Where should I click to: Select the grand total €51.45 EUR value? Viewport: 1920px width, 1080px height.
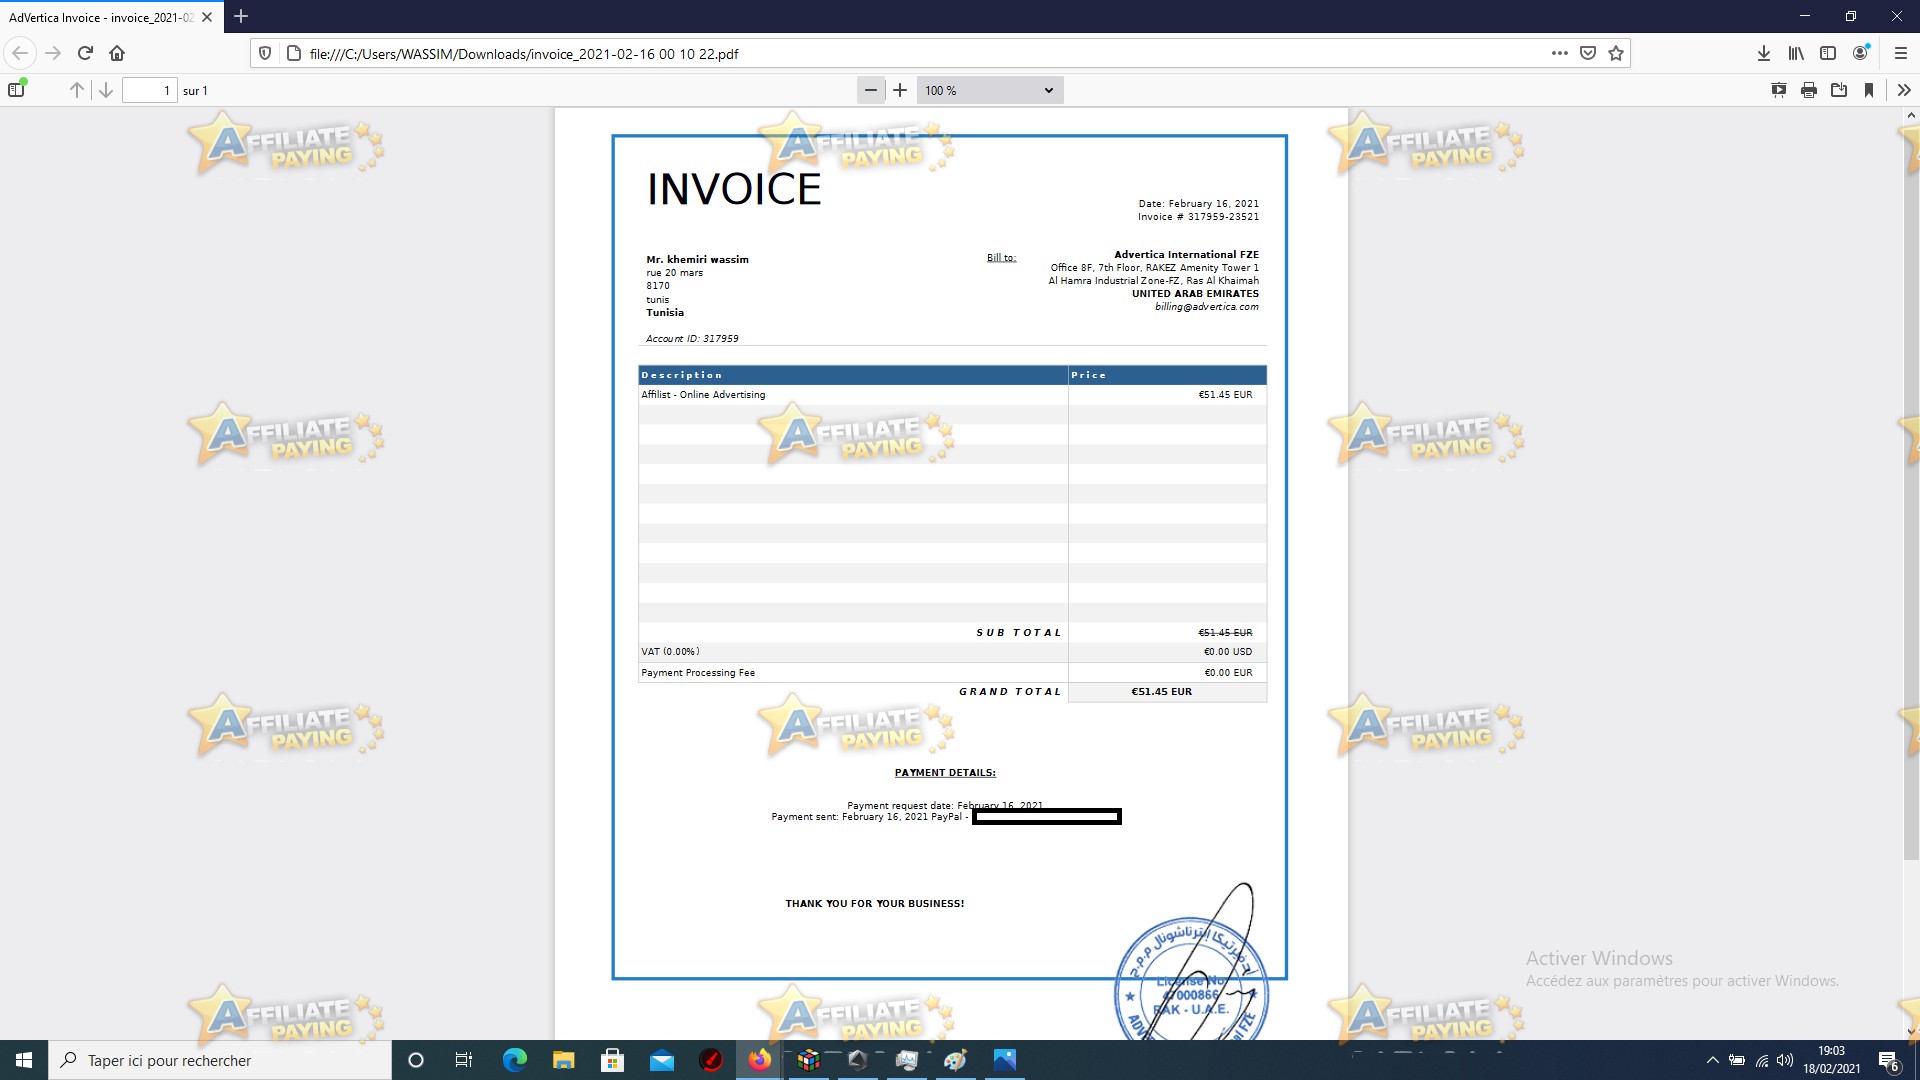pos(1161,692)
